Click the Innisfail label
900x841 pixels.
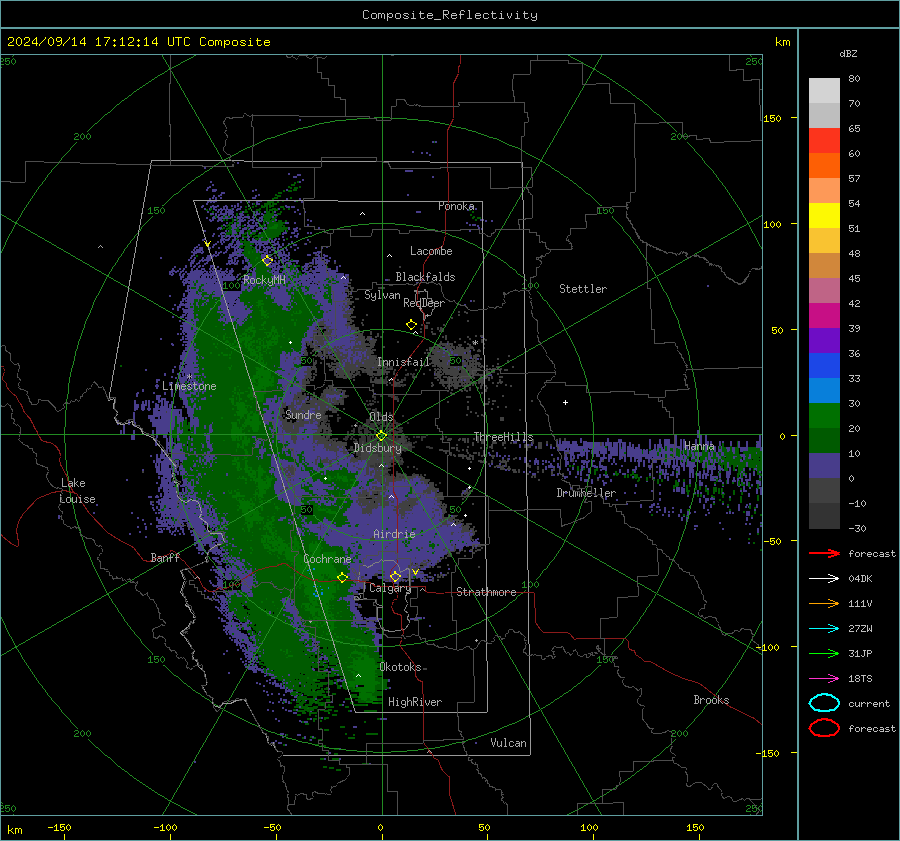coord(403,362)
